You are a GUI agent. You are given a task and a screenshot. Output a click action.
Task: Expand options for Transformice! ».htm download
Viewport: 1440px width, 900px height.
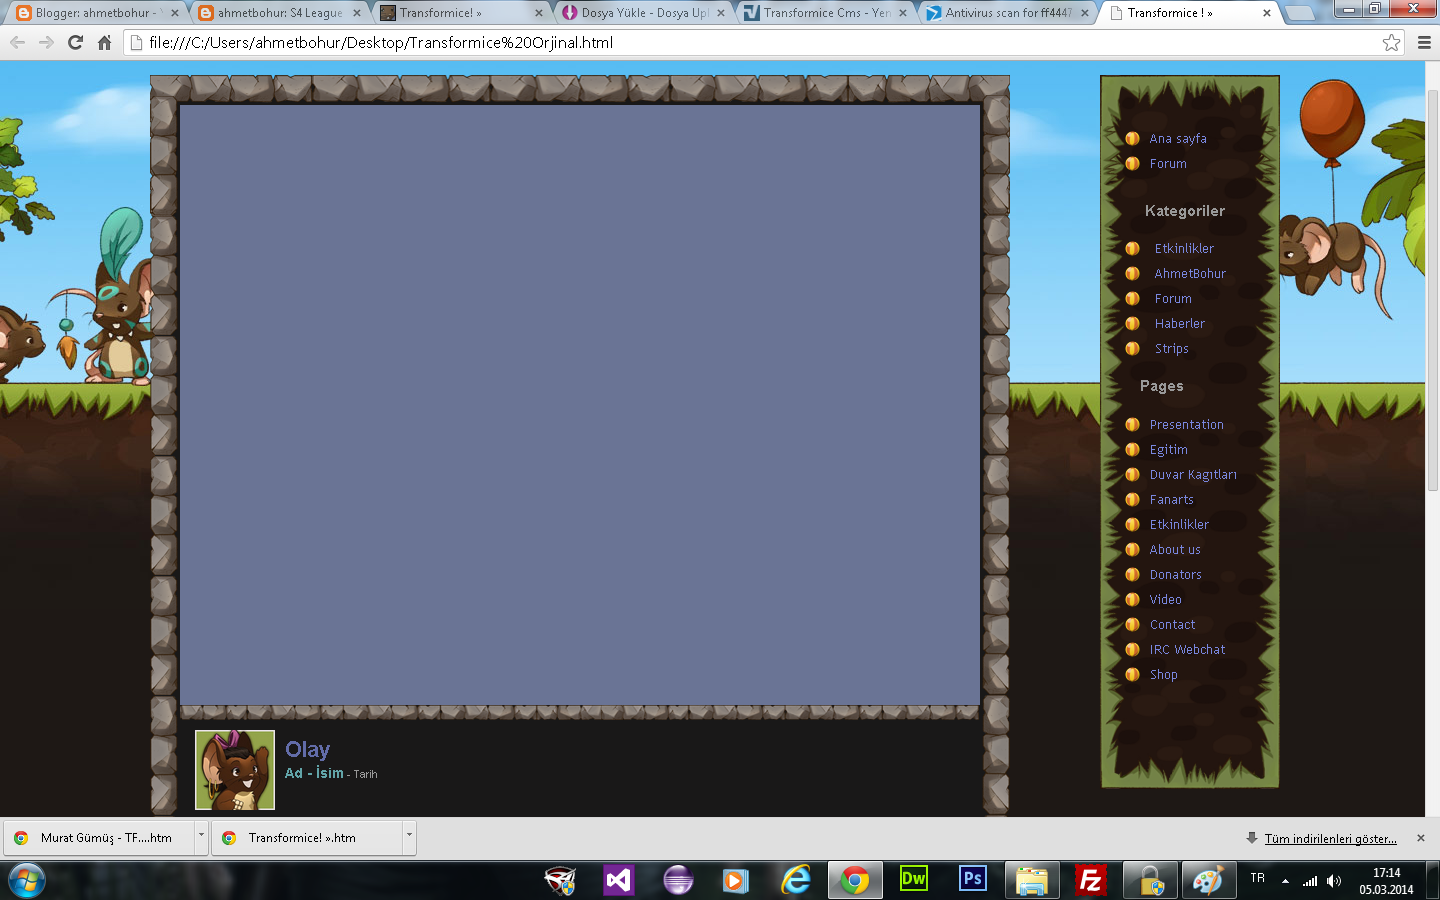coord(409,836)
